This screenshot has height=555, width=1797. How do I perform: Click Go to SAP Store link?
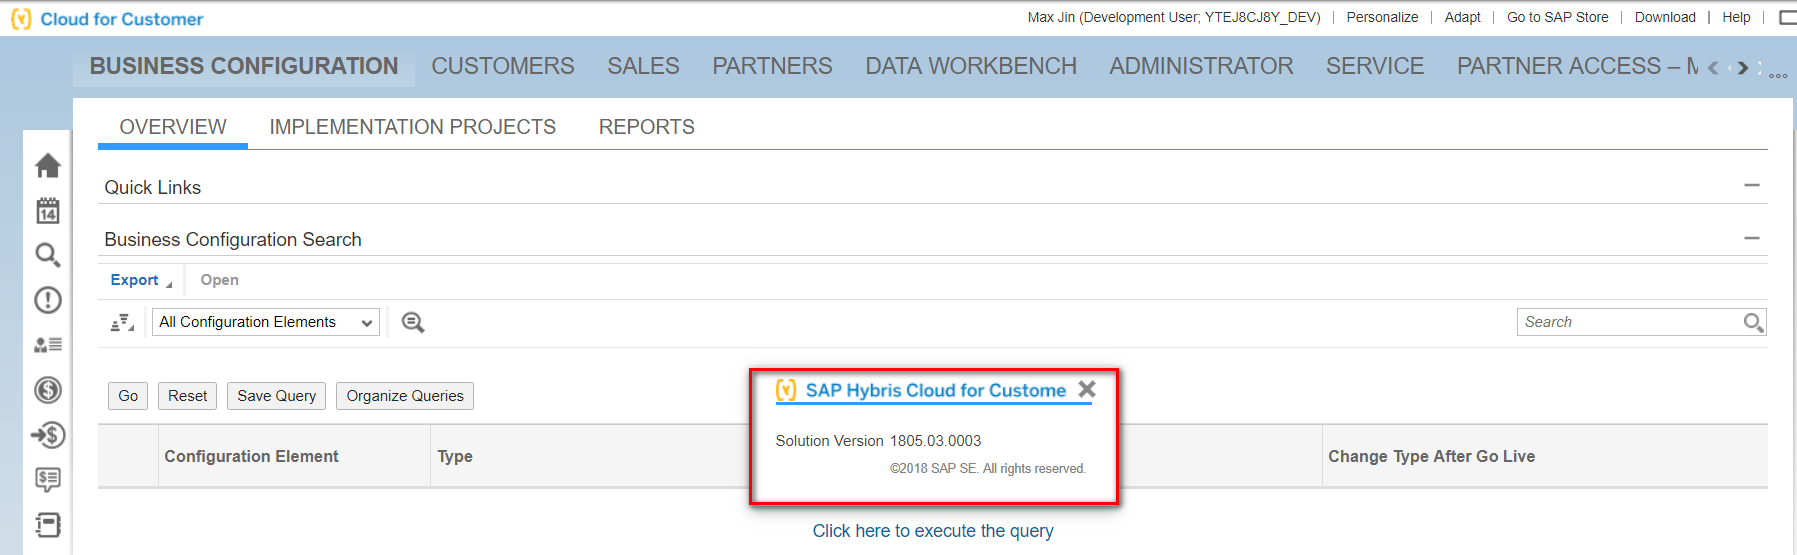click(1558, 17)
